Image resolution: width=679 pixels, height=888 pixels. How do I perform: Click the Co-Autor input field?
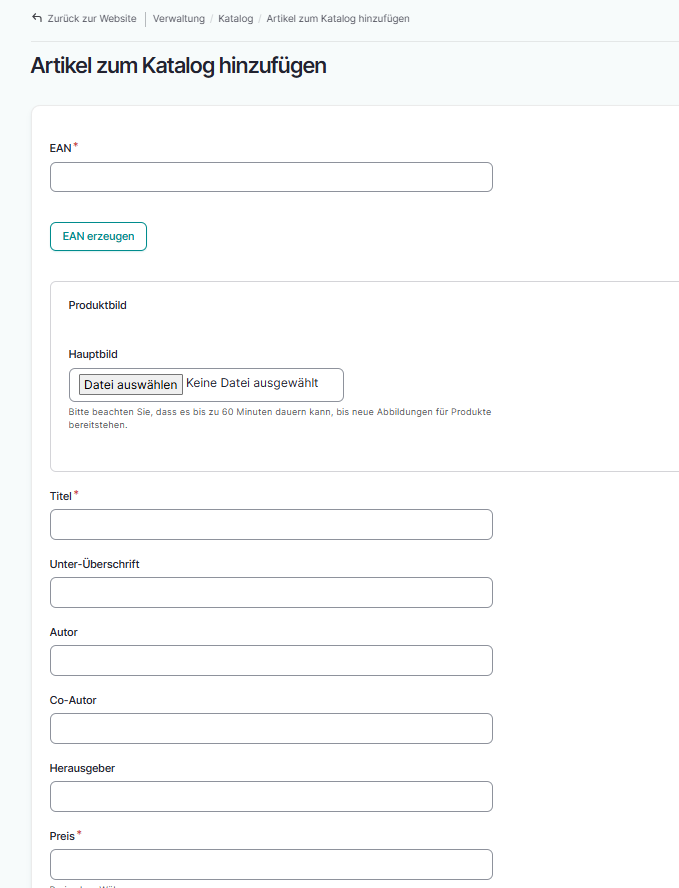tap(271, 729)
